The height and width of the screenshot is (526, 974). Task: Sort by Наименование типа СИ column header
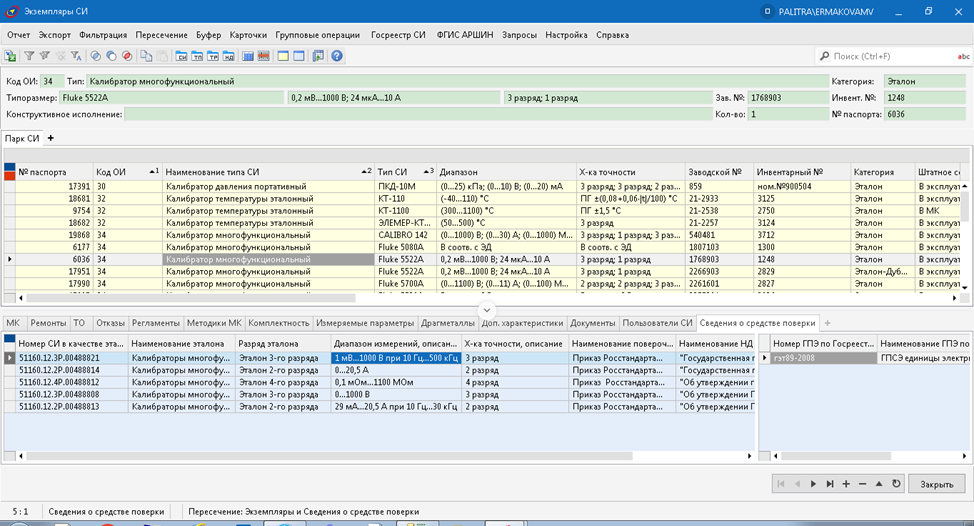point(268,172)
